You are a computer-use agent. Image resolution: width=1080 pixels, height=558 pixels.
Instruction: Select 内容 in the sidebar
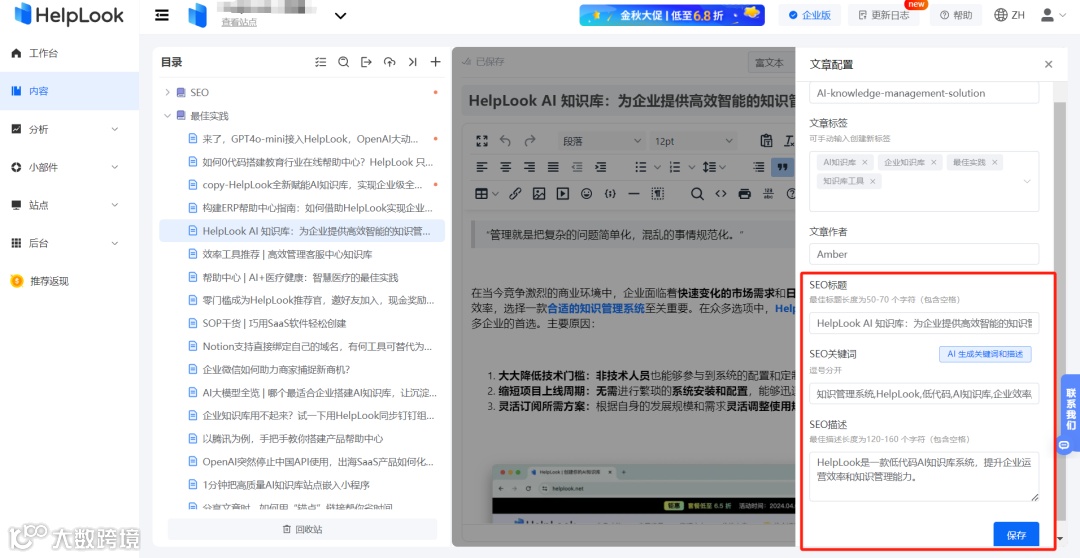pos(70,91)
